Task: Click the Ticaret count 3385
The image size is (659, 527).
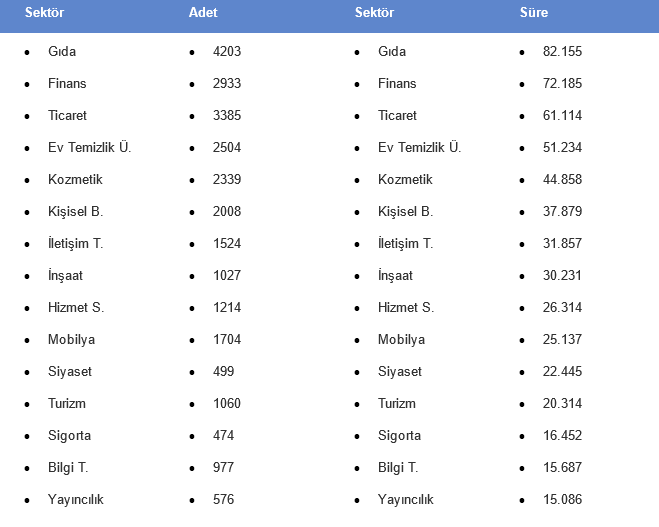Action: (x=227, y=115)
